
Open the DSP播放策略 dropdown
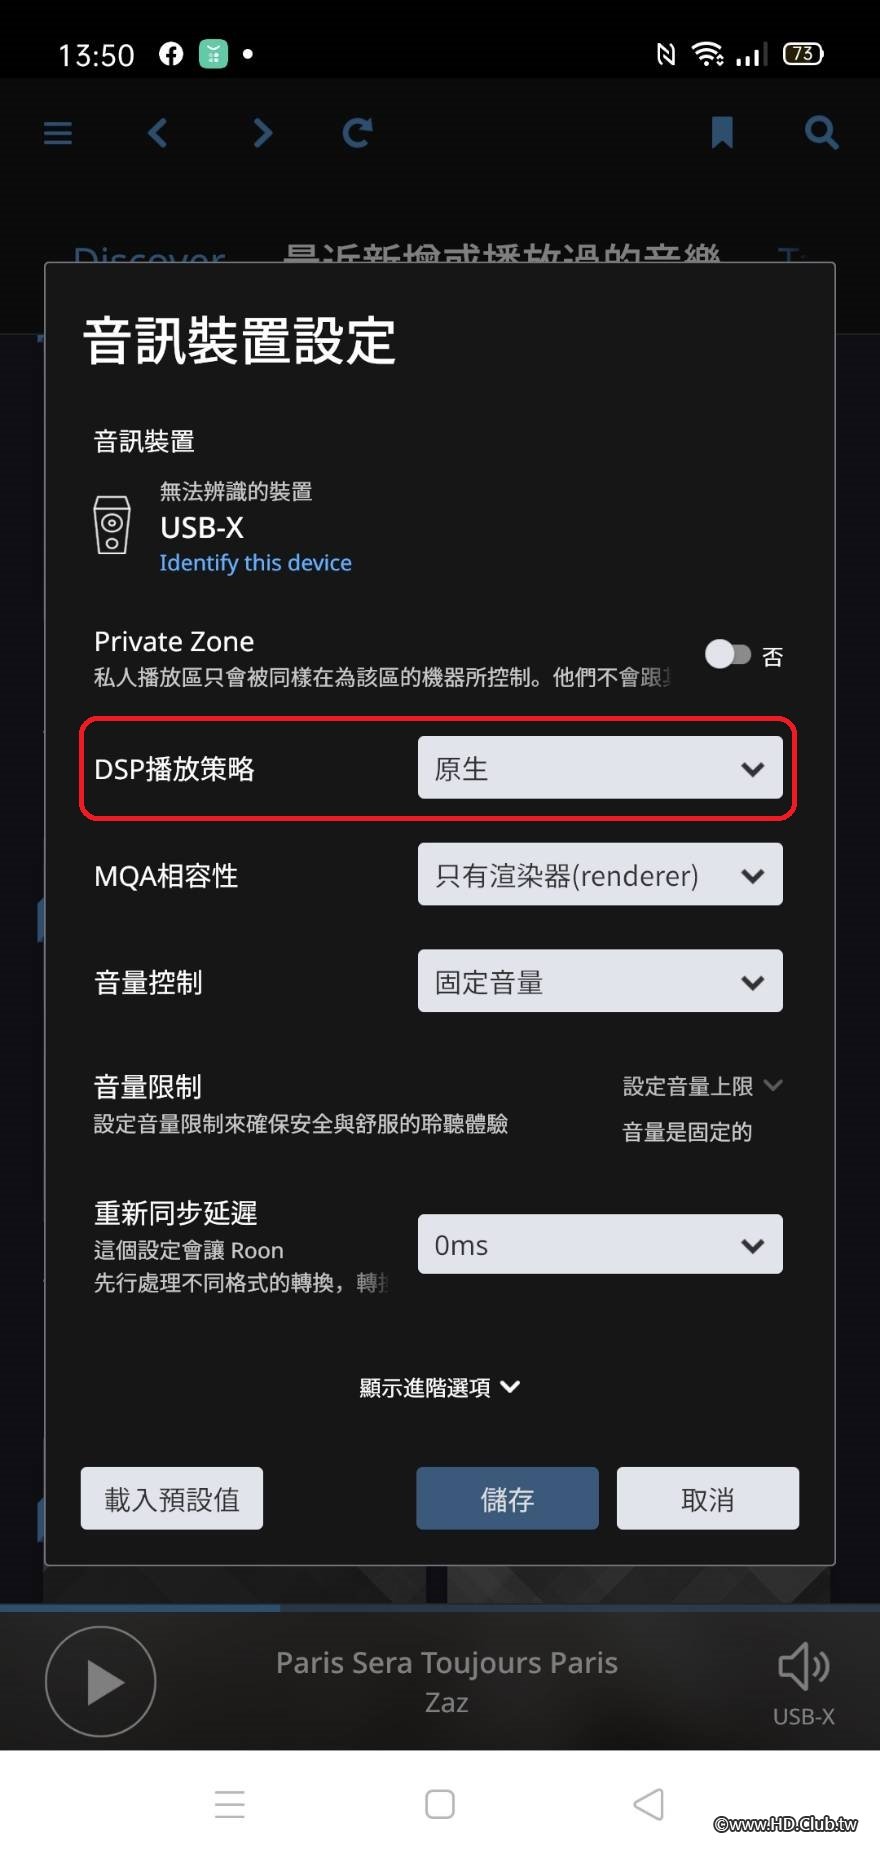pos(600,768)
